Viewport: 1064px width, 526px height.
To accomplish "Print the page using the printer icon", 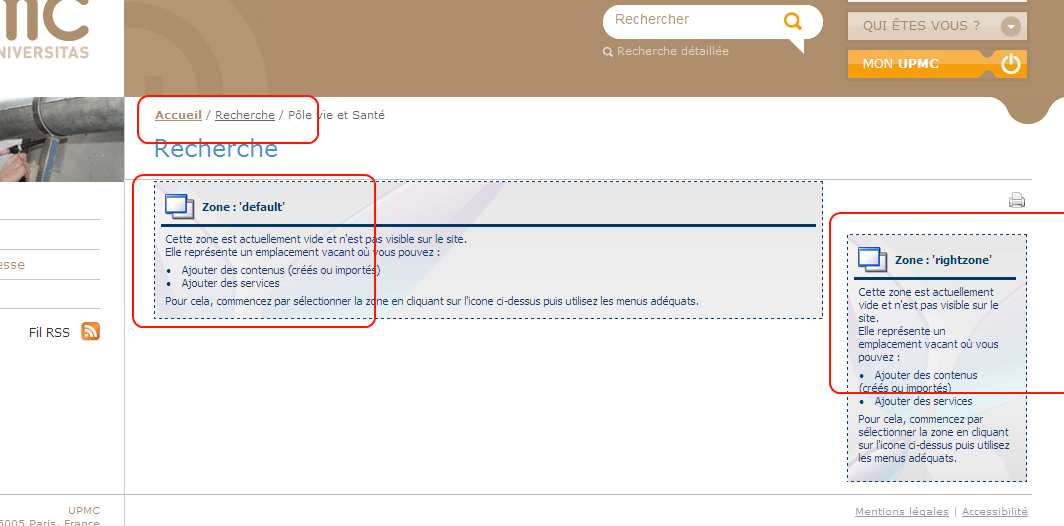I will pyautogui.click(x=1017, y=200).
